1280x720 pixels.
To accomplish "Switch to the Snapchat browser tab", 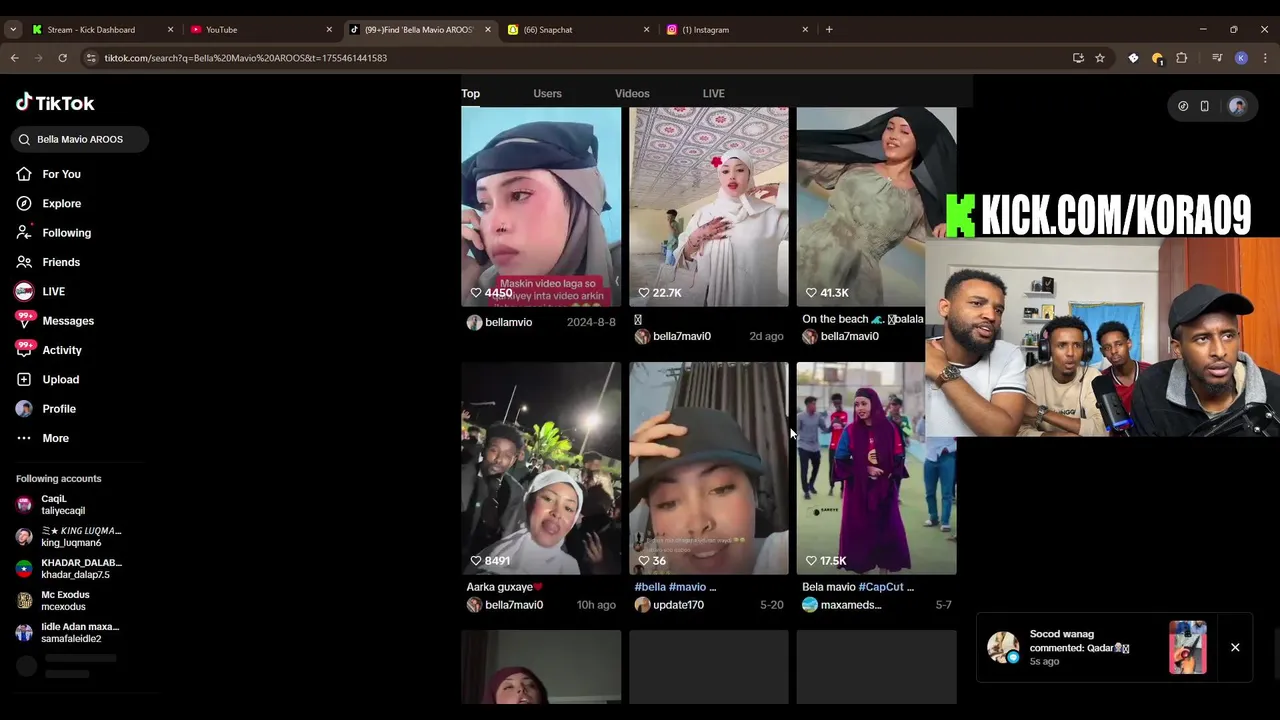I will [578, 30].
